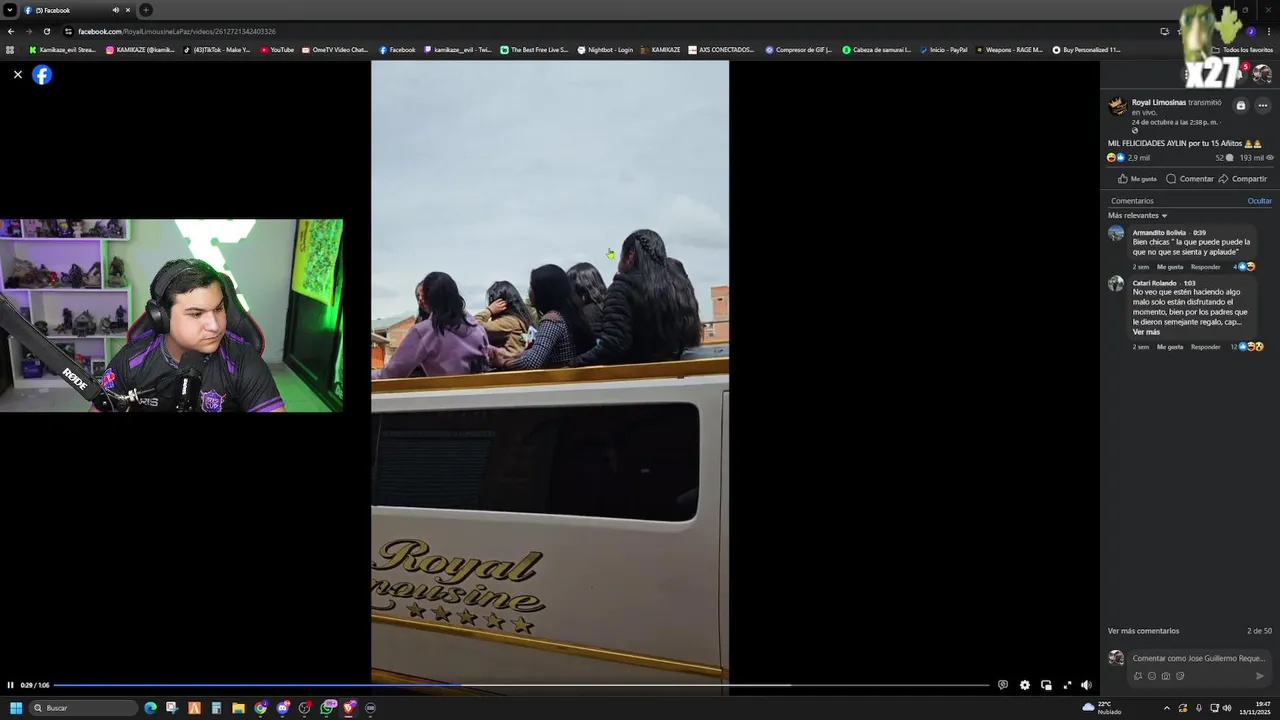The height and width of the screenshot is (720, 1280).
Task: Hide comments with Ocultar link
Action: click(x=1259, y=201)
